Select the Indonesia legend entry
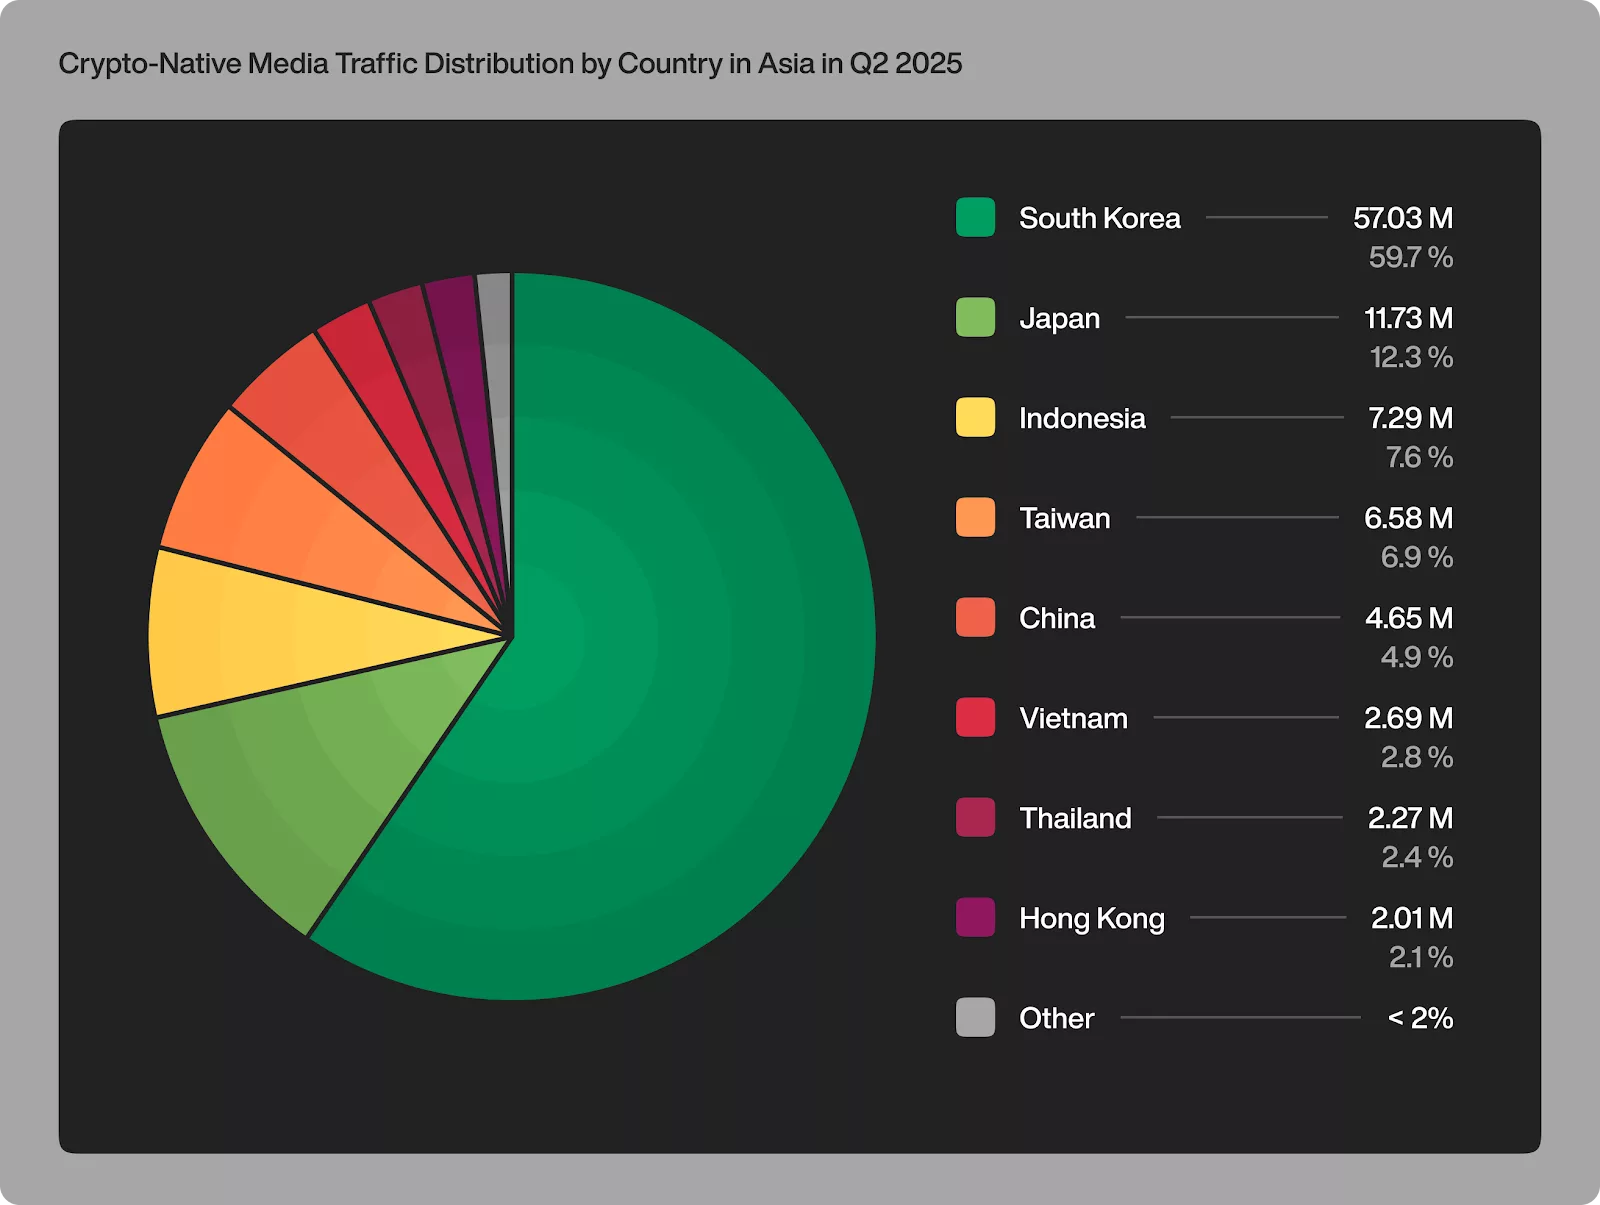The width and height of the screenshot is (1600, 1205). click(x=1081, y=418)
